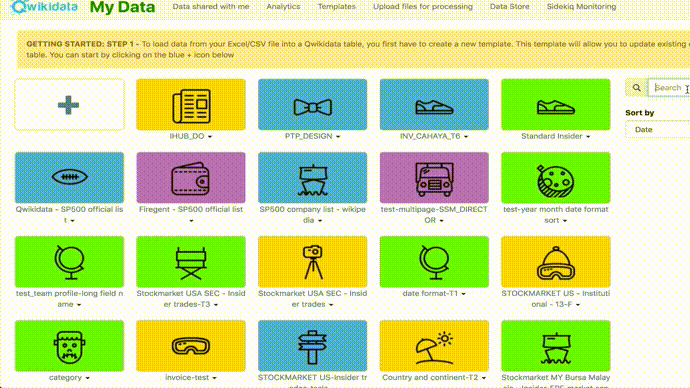Open the Stockmarket MY Bursa Malaysia boat tile

coord(556,346)
